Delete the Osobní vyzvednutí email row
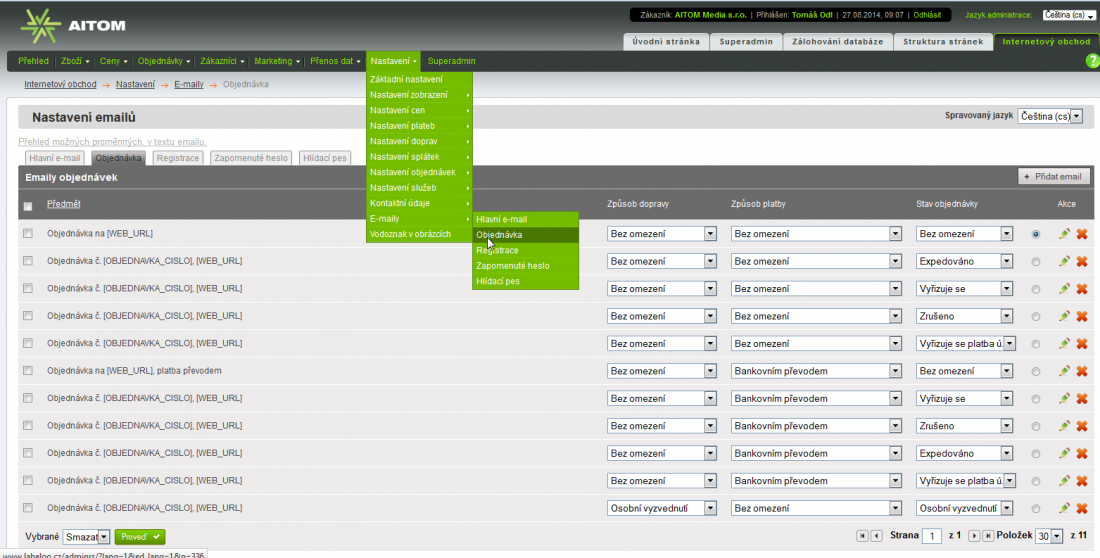This screenshot has height=558, width=1100. click(x=1081, y=508)
